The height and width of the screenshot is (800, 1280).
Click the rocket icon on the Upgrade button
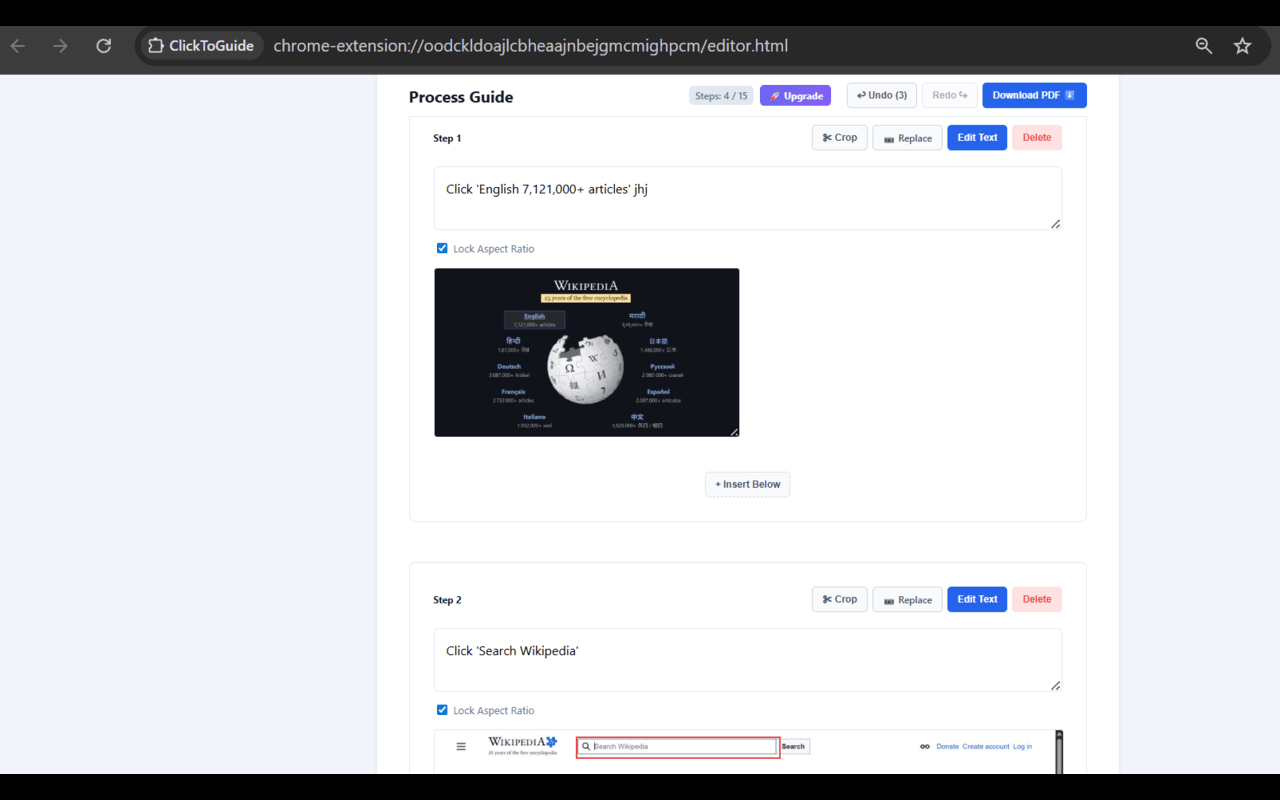(x=775, y=95)
